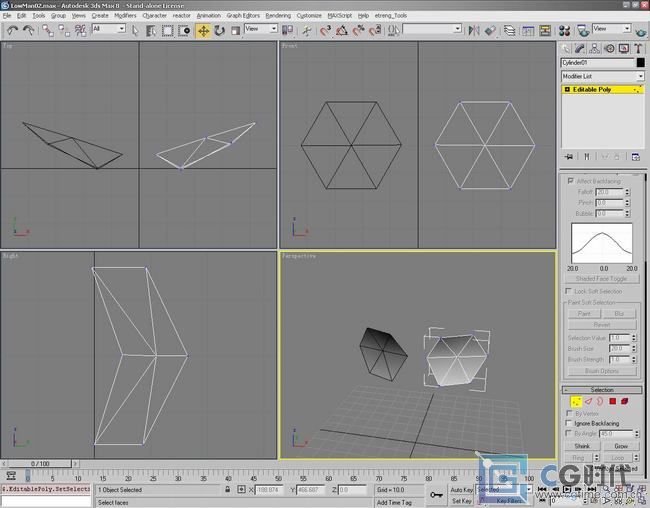Click the Select and Manipulate icon
This screenshot has width=650, height=508.
pos(307,30)
